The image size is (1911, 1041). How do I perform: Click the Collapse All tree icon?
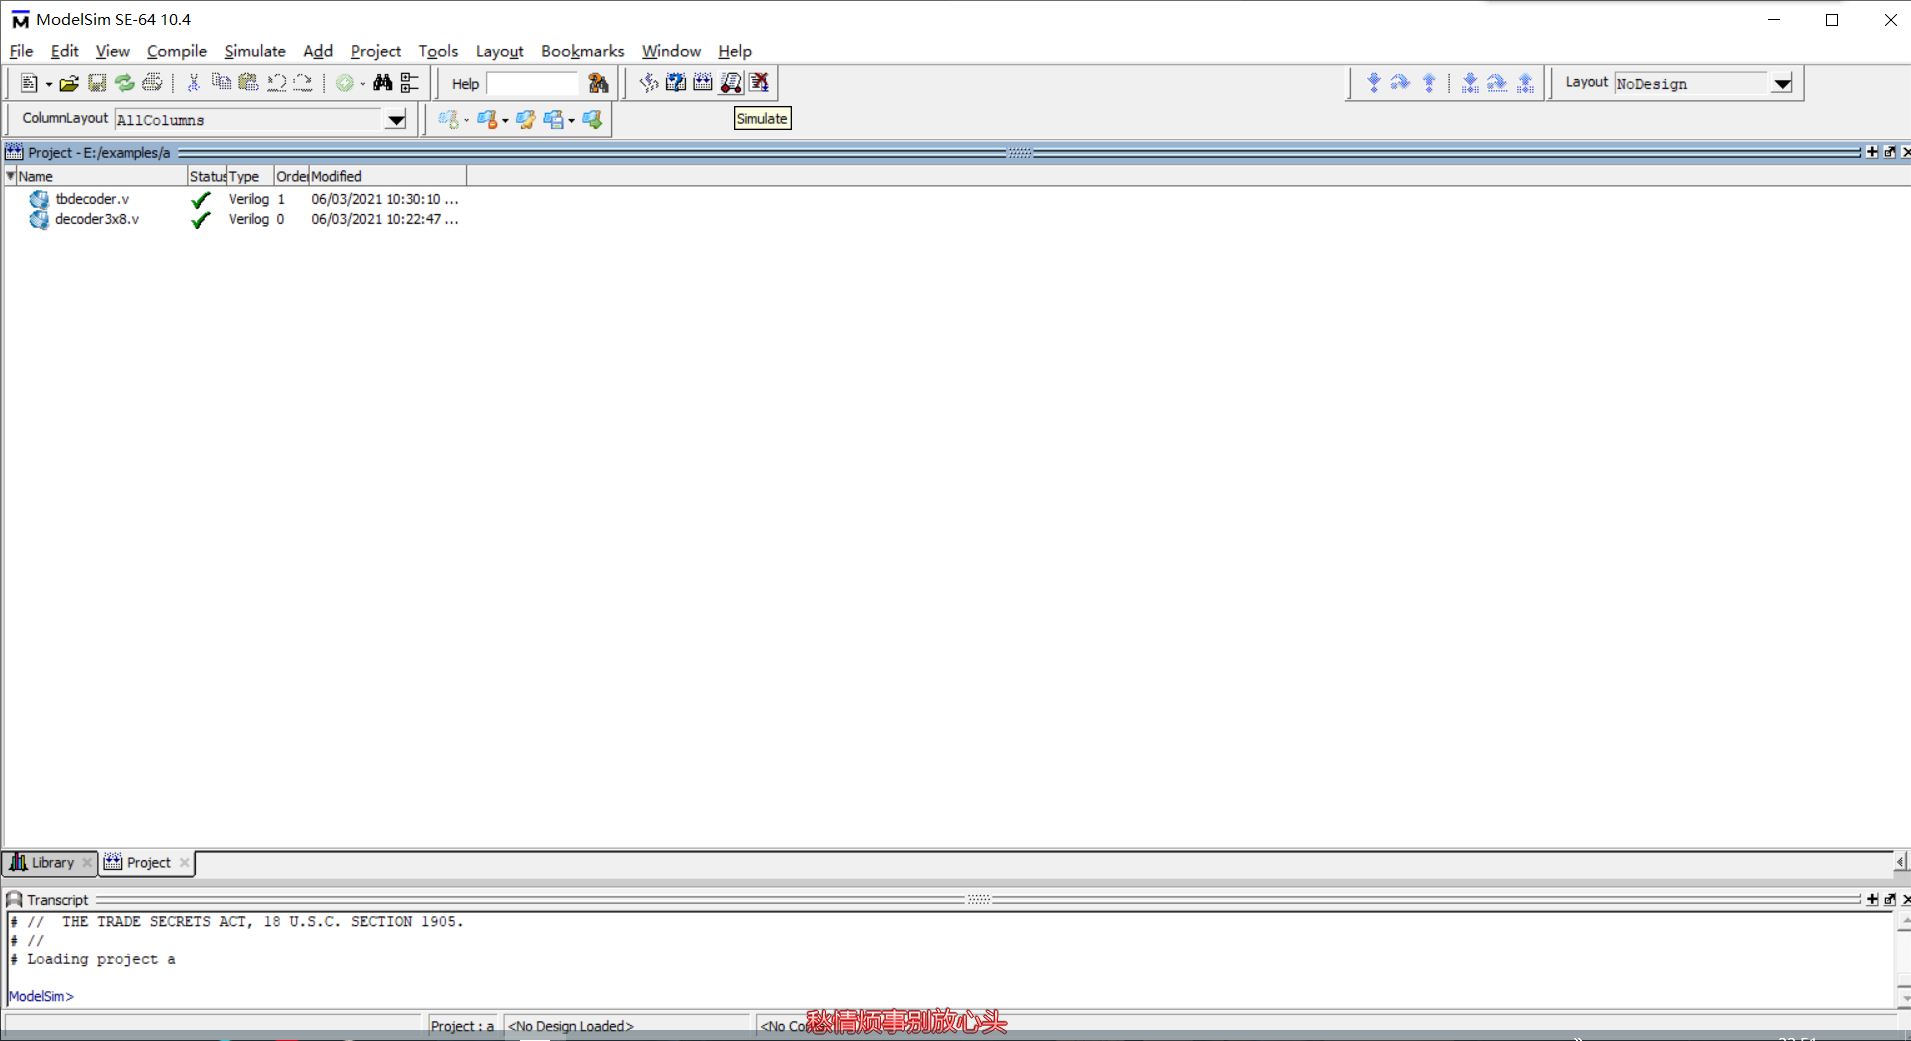click(409, 83)
